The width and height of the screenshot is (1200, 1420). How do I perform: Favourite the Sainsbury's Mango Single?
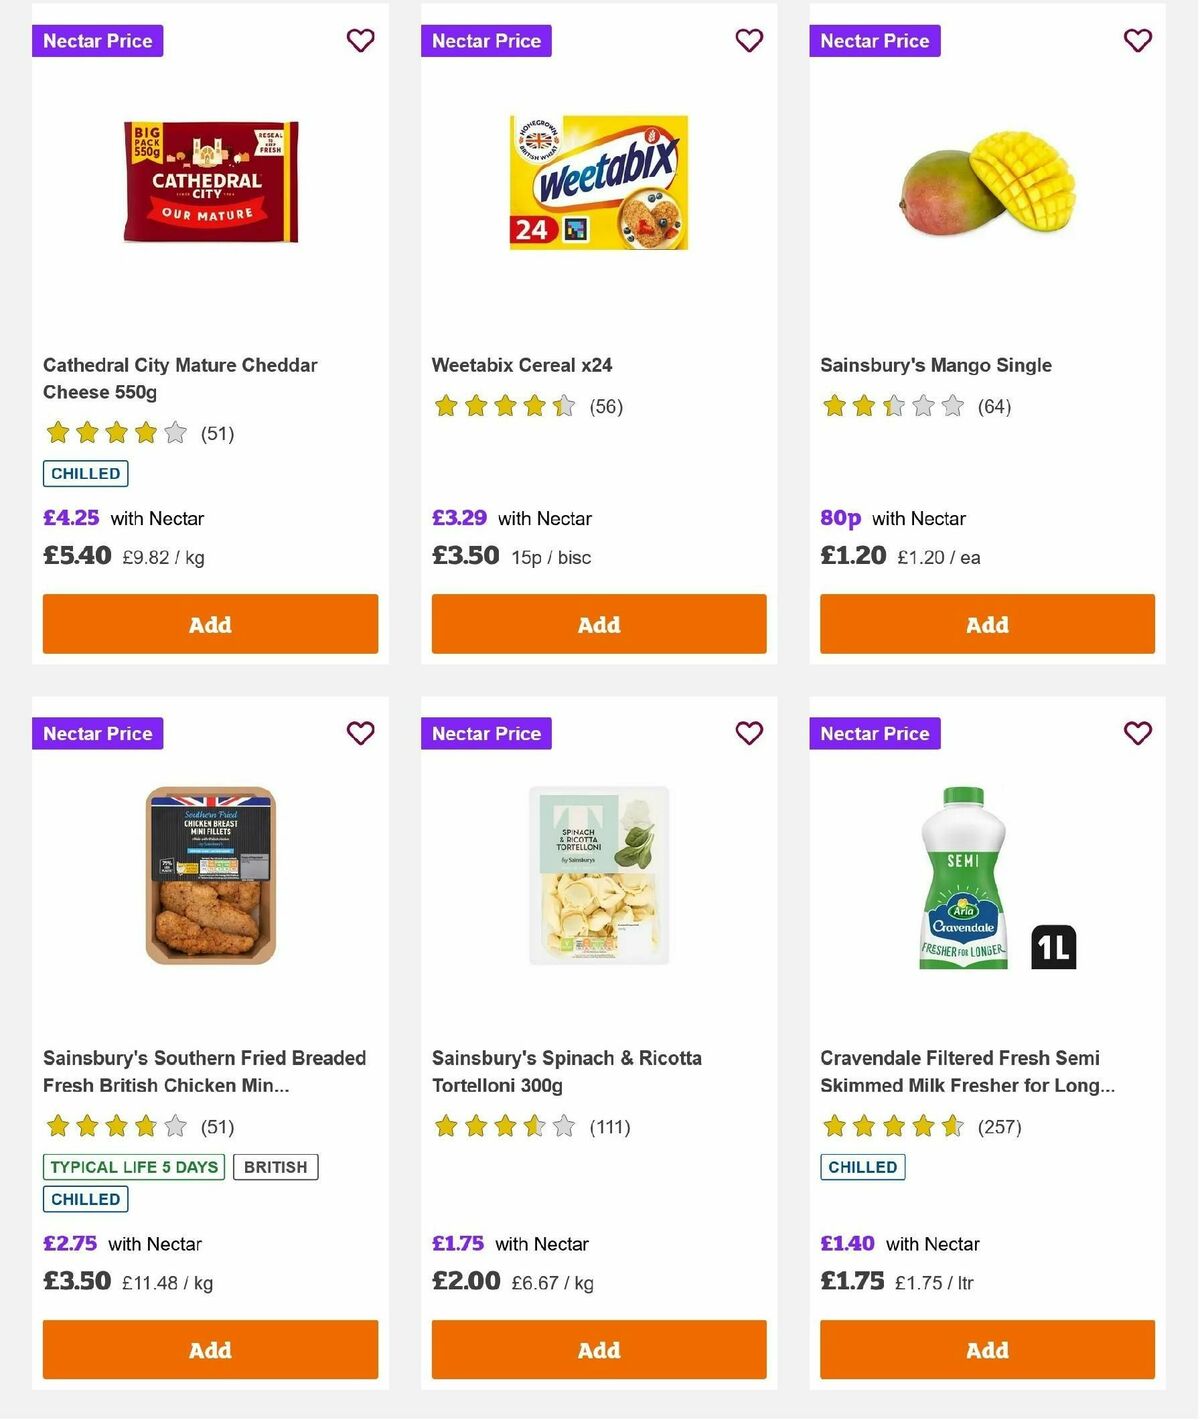[1137, 41]
